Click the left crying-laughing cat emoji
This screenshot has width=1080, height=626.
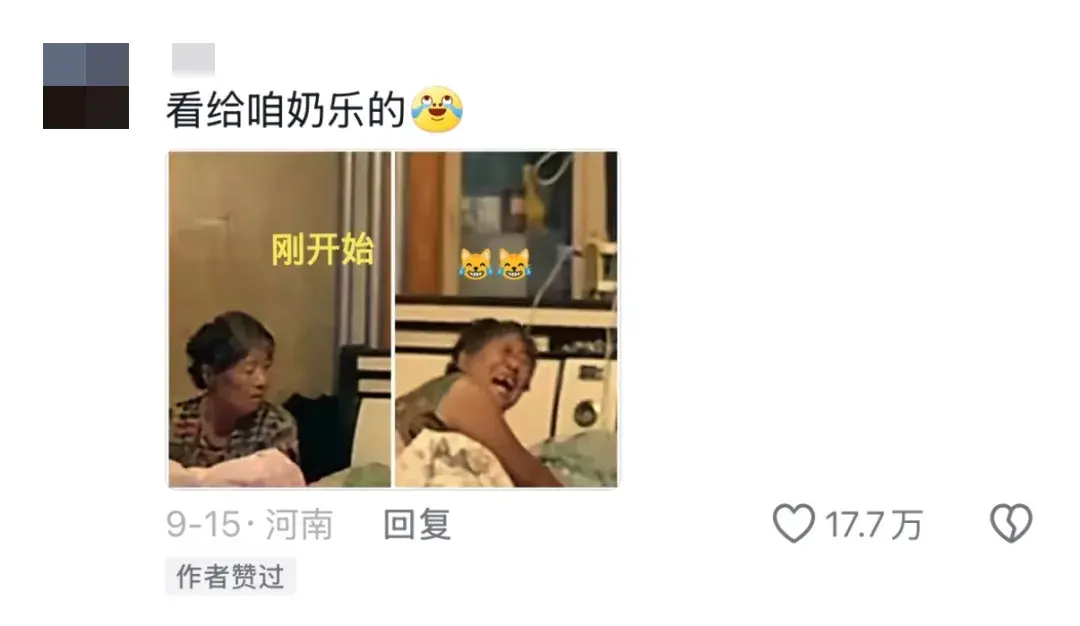pyautogui.click(x=476, y=264)
